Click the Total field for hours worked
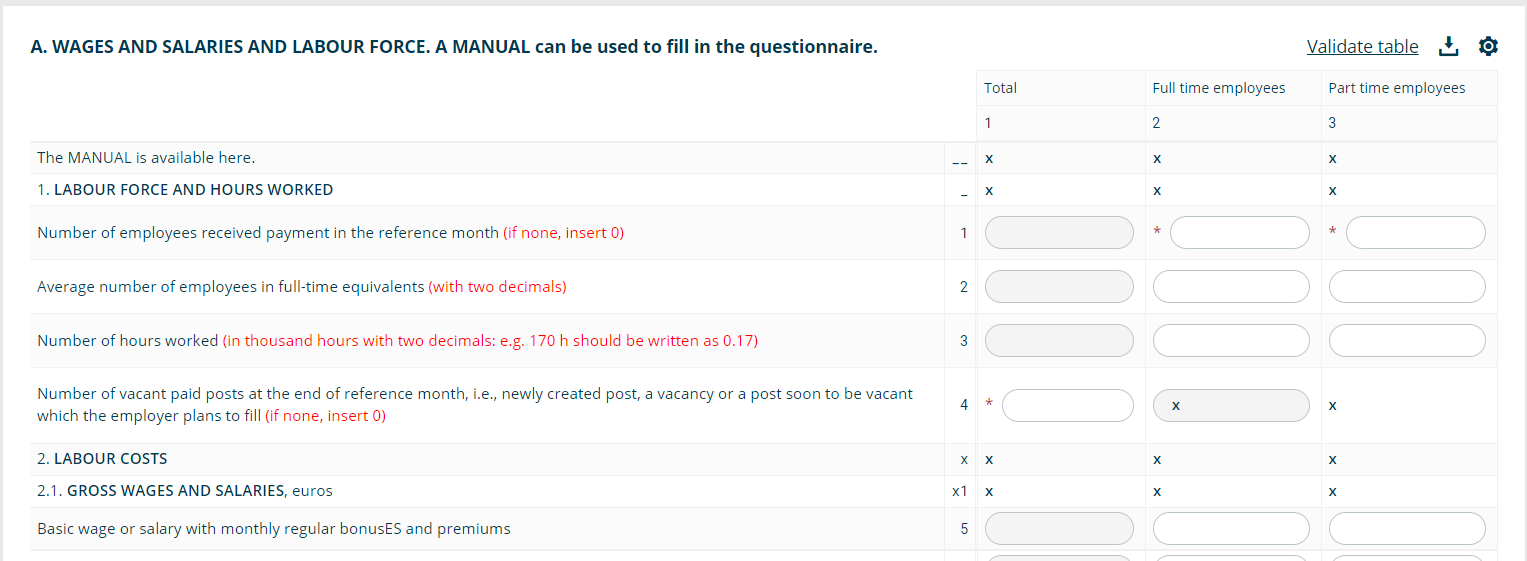The image size is (1527, 561). 1060,341
